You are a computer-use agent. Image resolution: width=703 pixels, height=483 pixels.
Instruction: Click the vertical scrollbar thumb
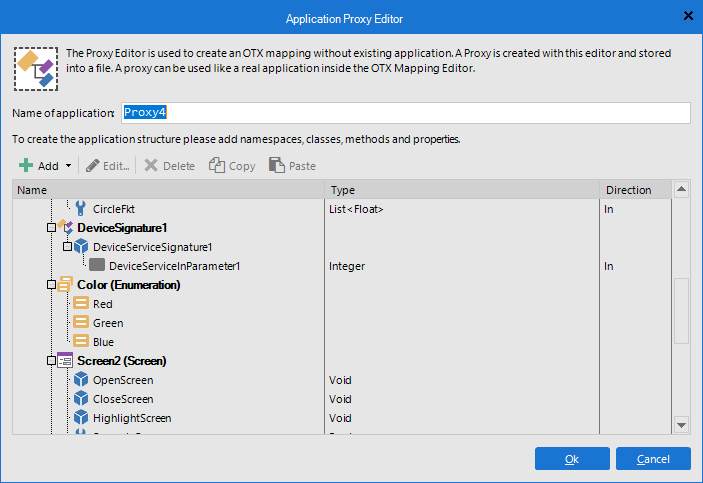coord(681,311)
